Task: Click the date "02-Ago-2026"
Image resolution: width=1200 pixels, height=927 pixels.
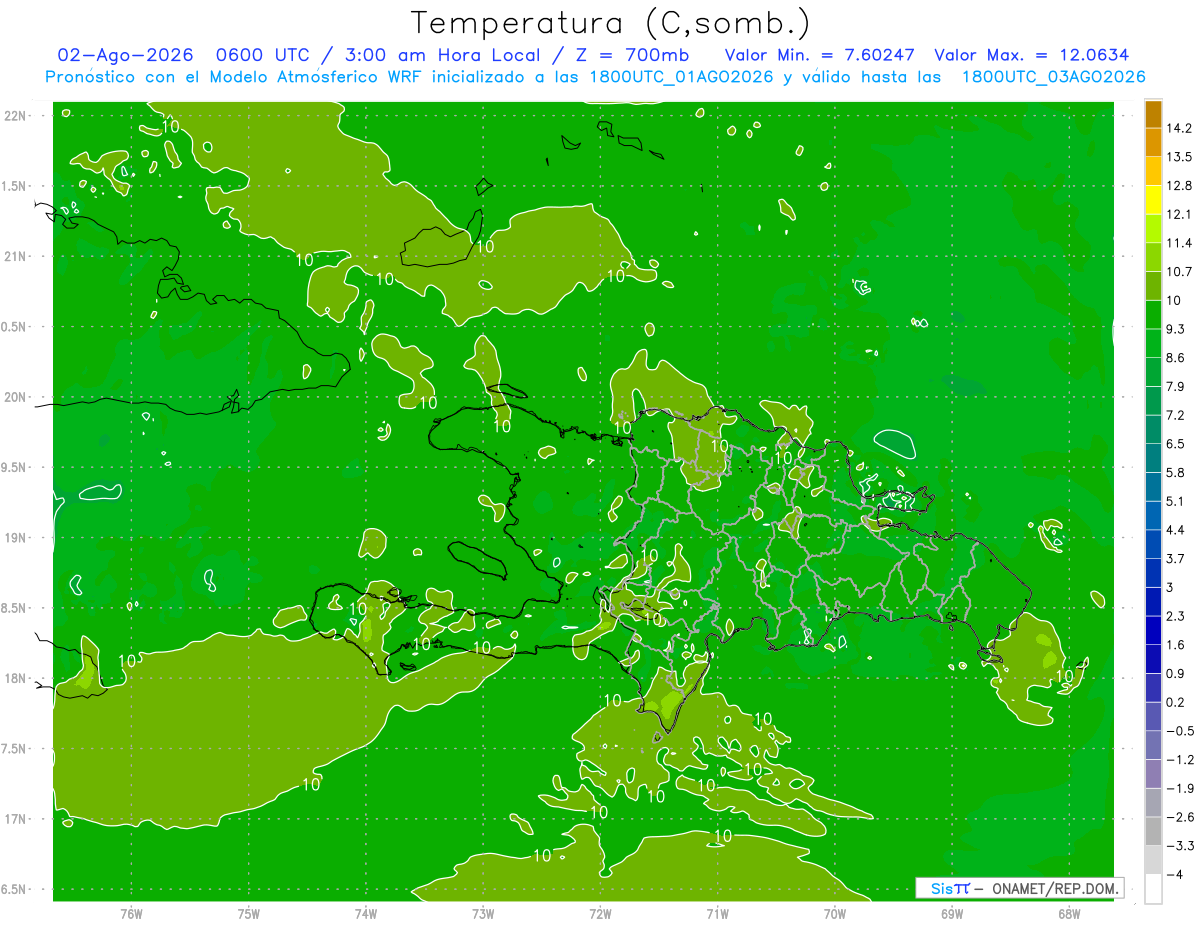Action: coord(125,55)
